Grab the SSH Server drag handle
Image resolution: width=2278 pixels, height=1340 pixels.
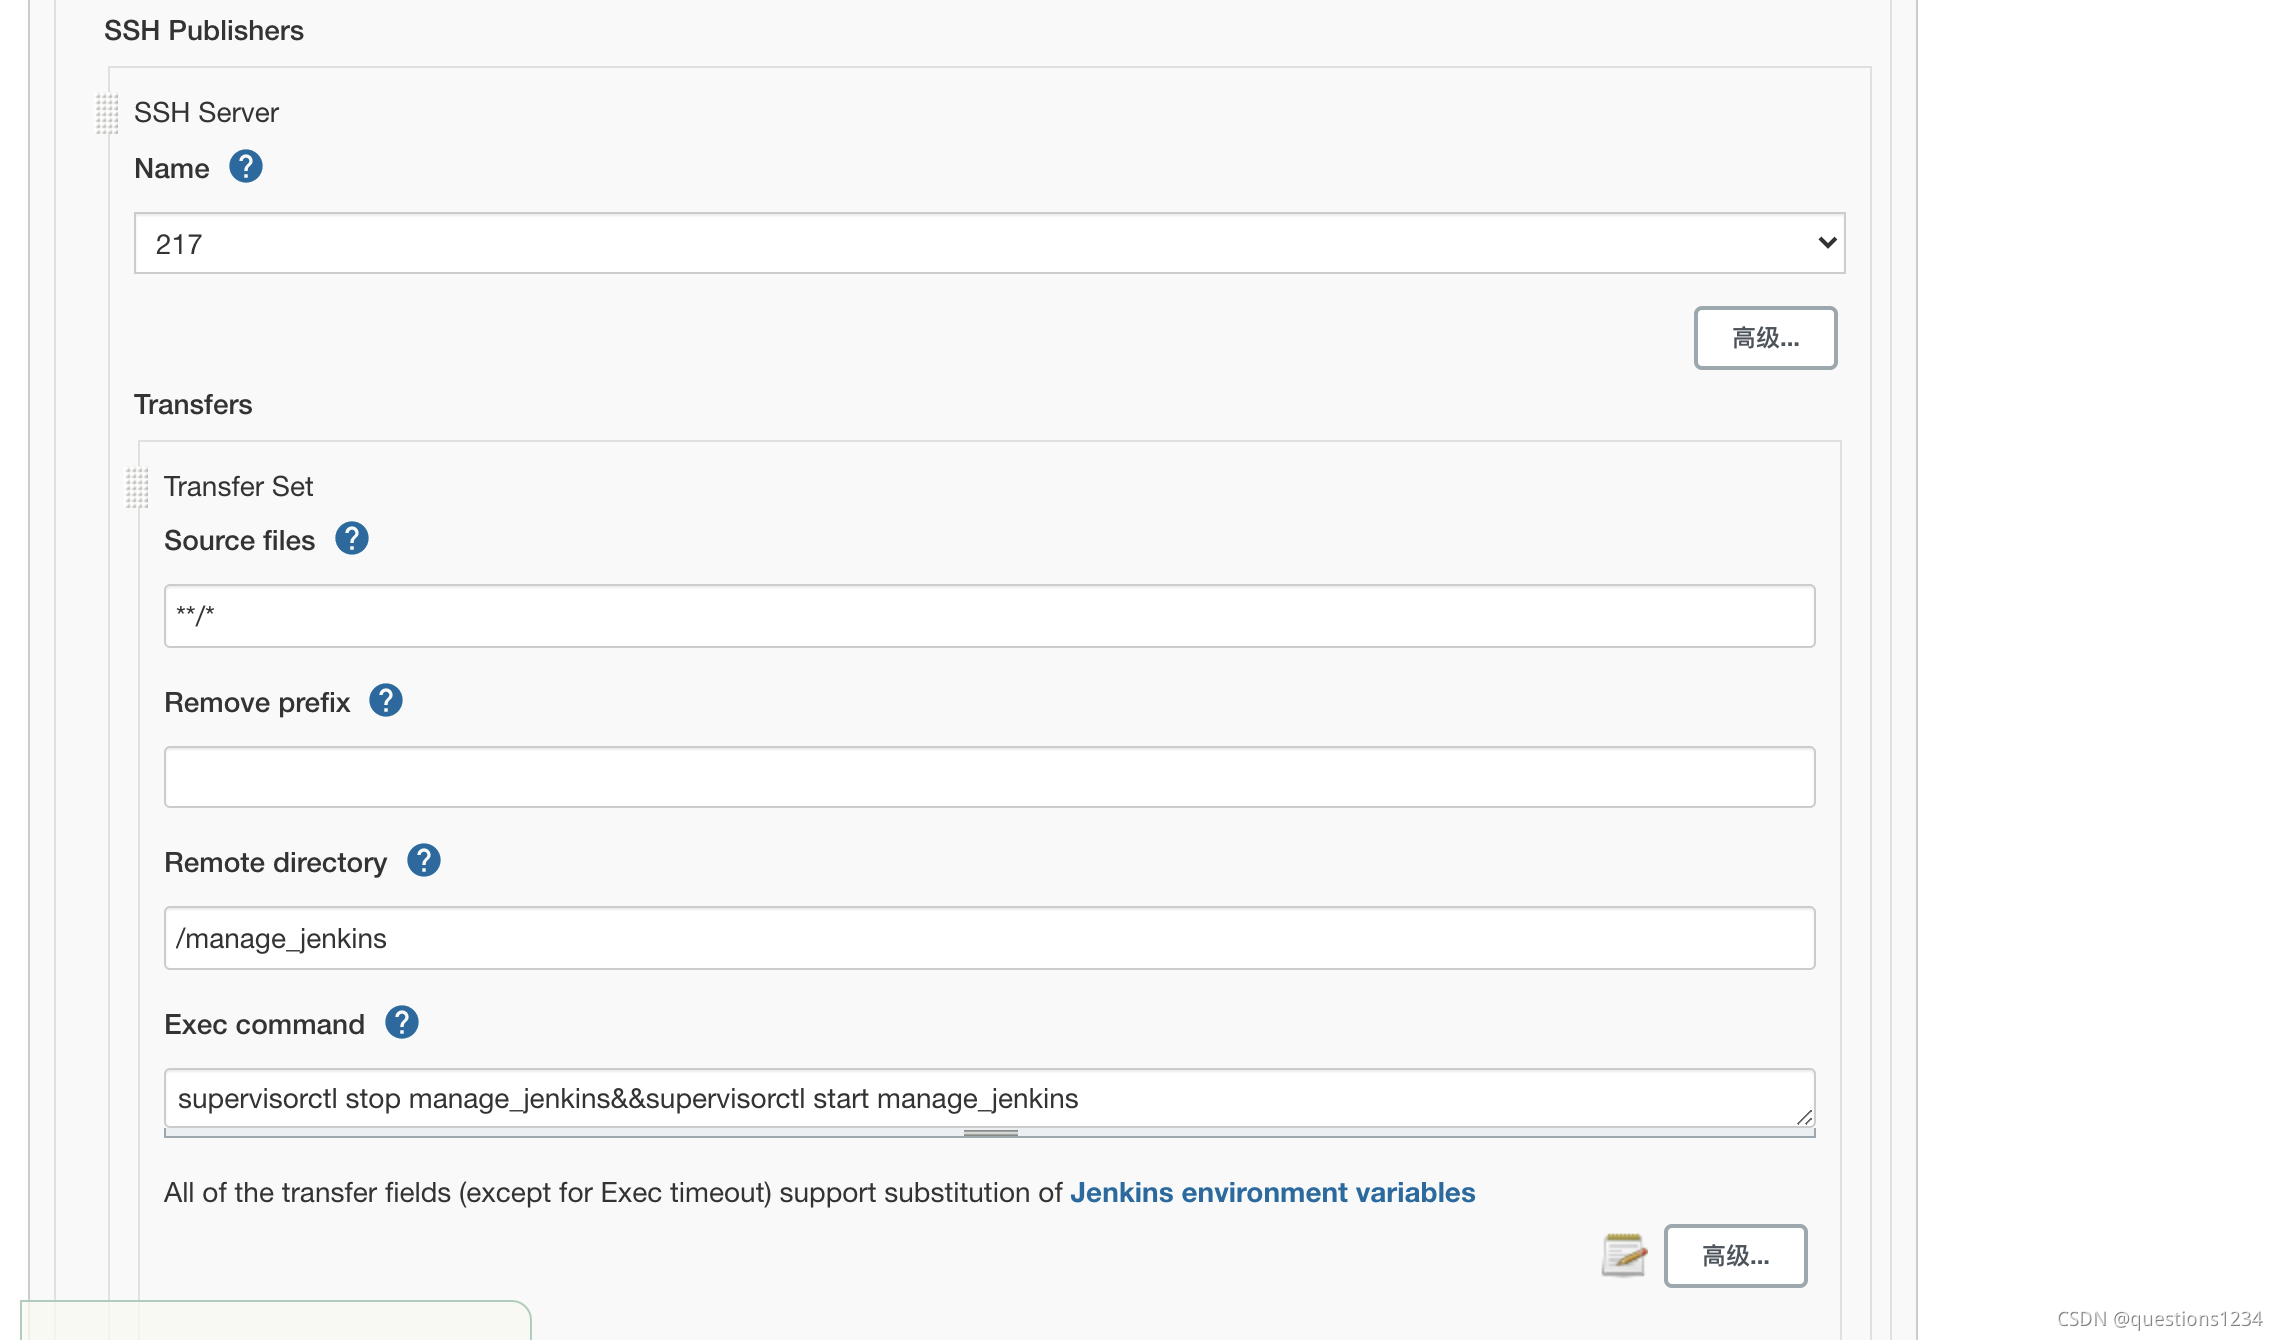pyautogui.click(x=107, y=113)
